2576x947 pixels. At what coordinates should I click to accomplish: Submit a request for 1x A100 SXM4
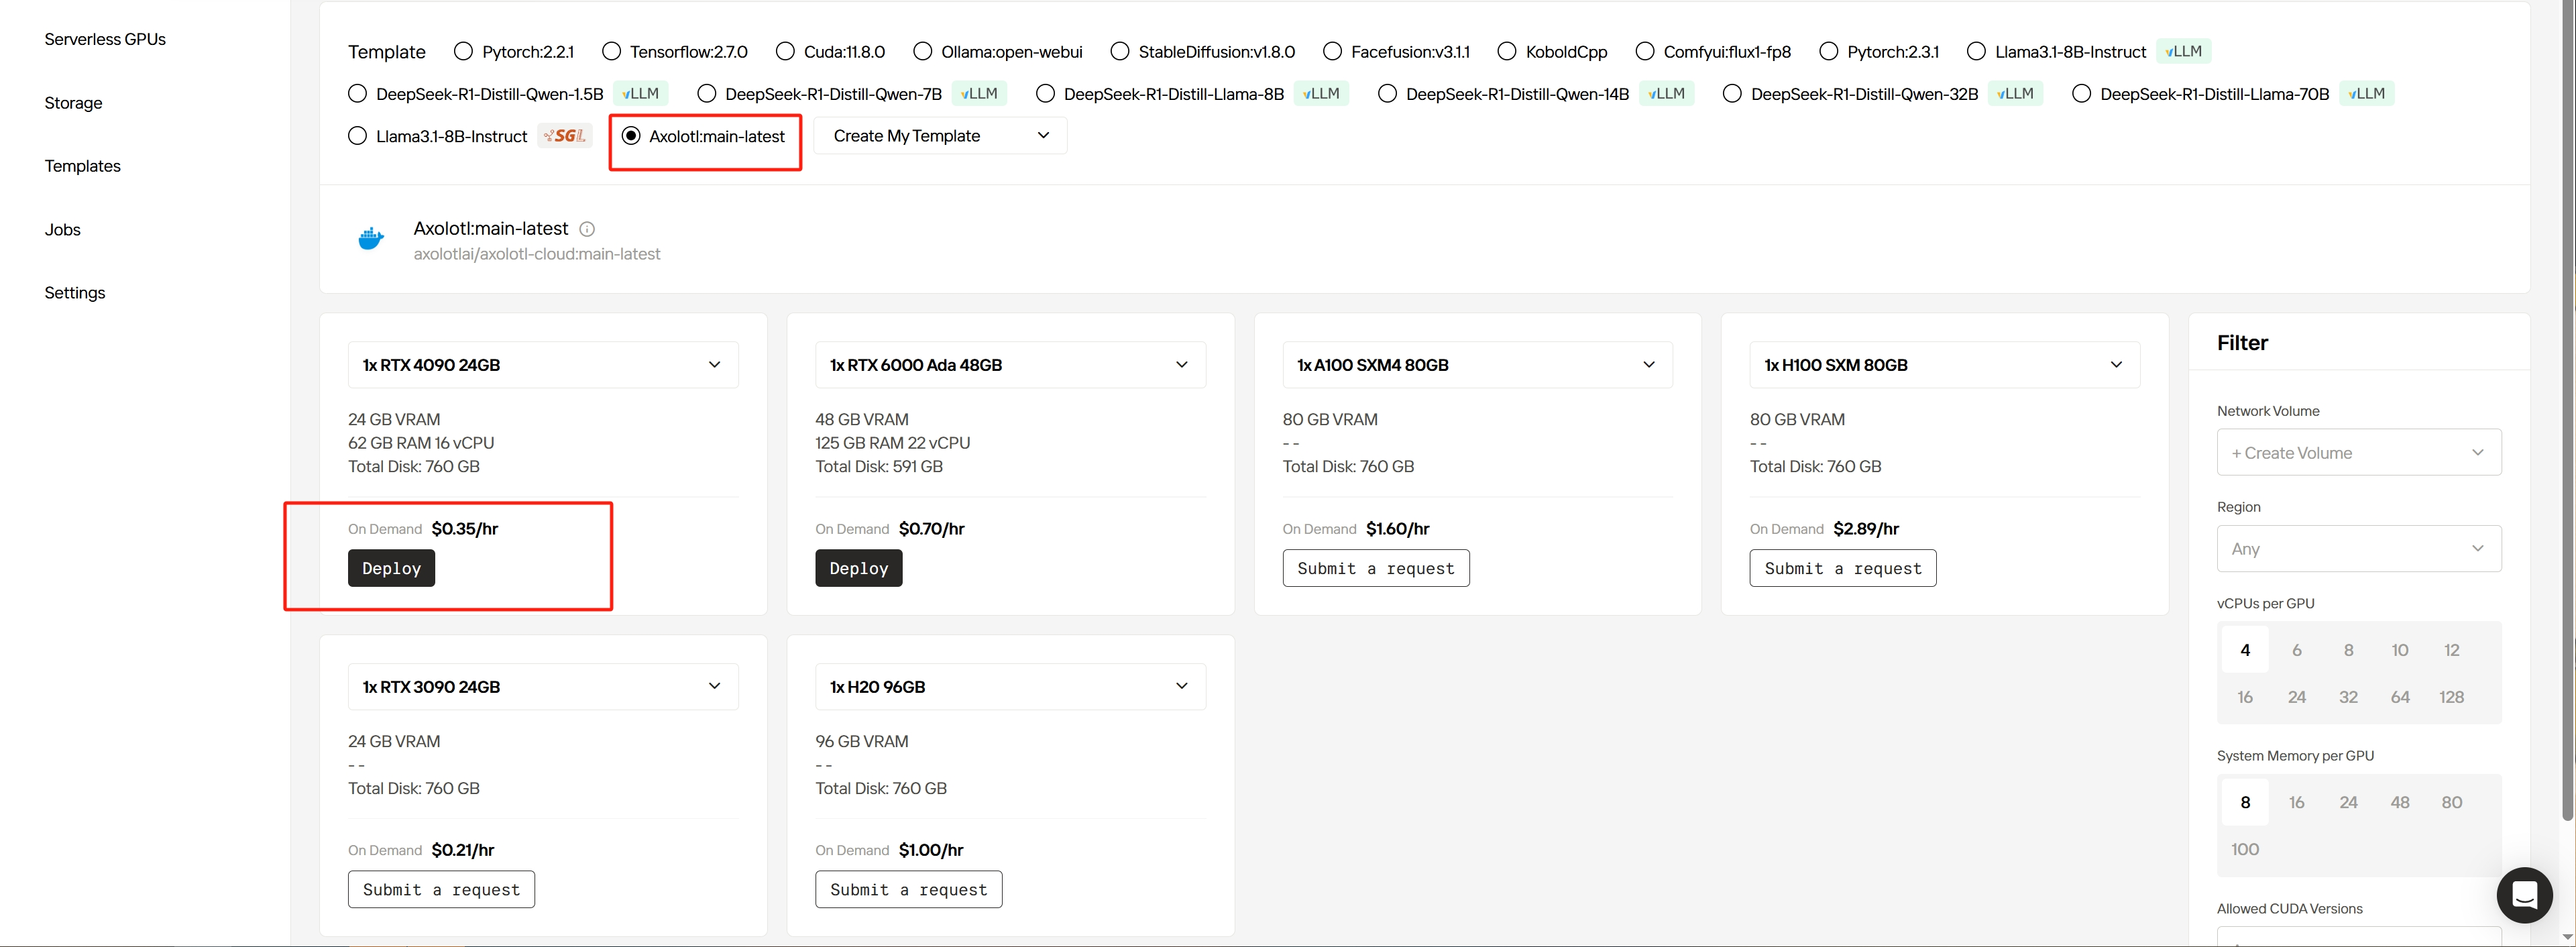[1375, 568]
